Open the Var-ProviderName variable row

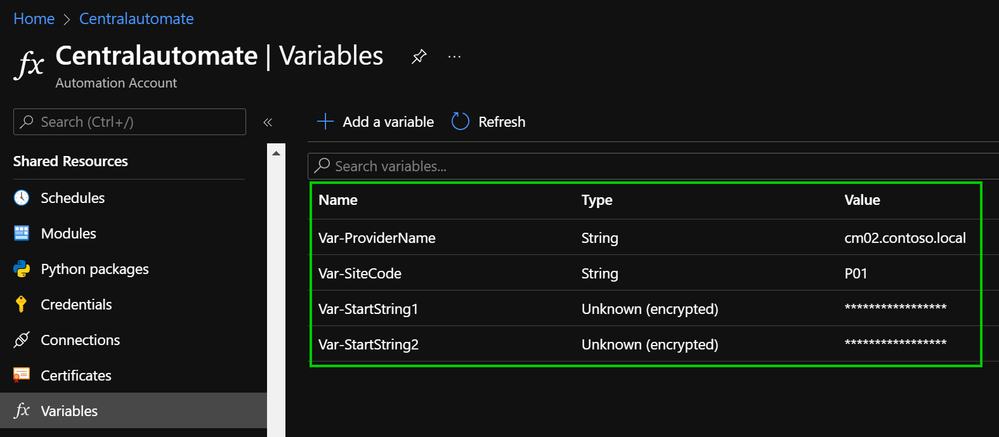[x=377, y=238]
